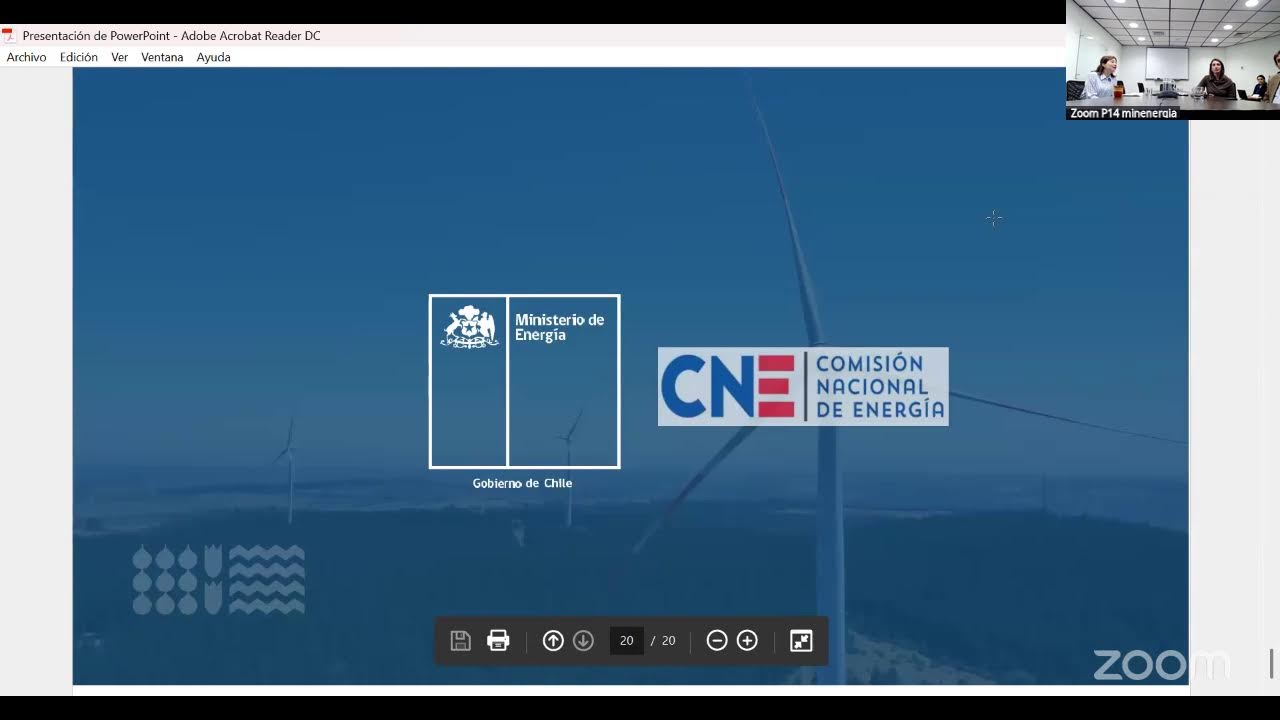Open the Ventana menu

[x=162, y=57]
